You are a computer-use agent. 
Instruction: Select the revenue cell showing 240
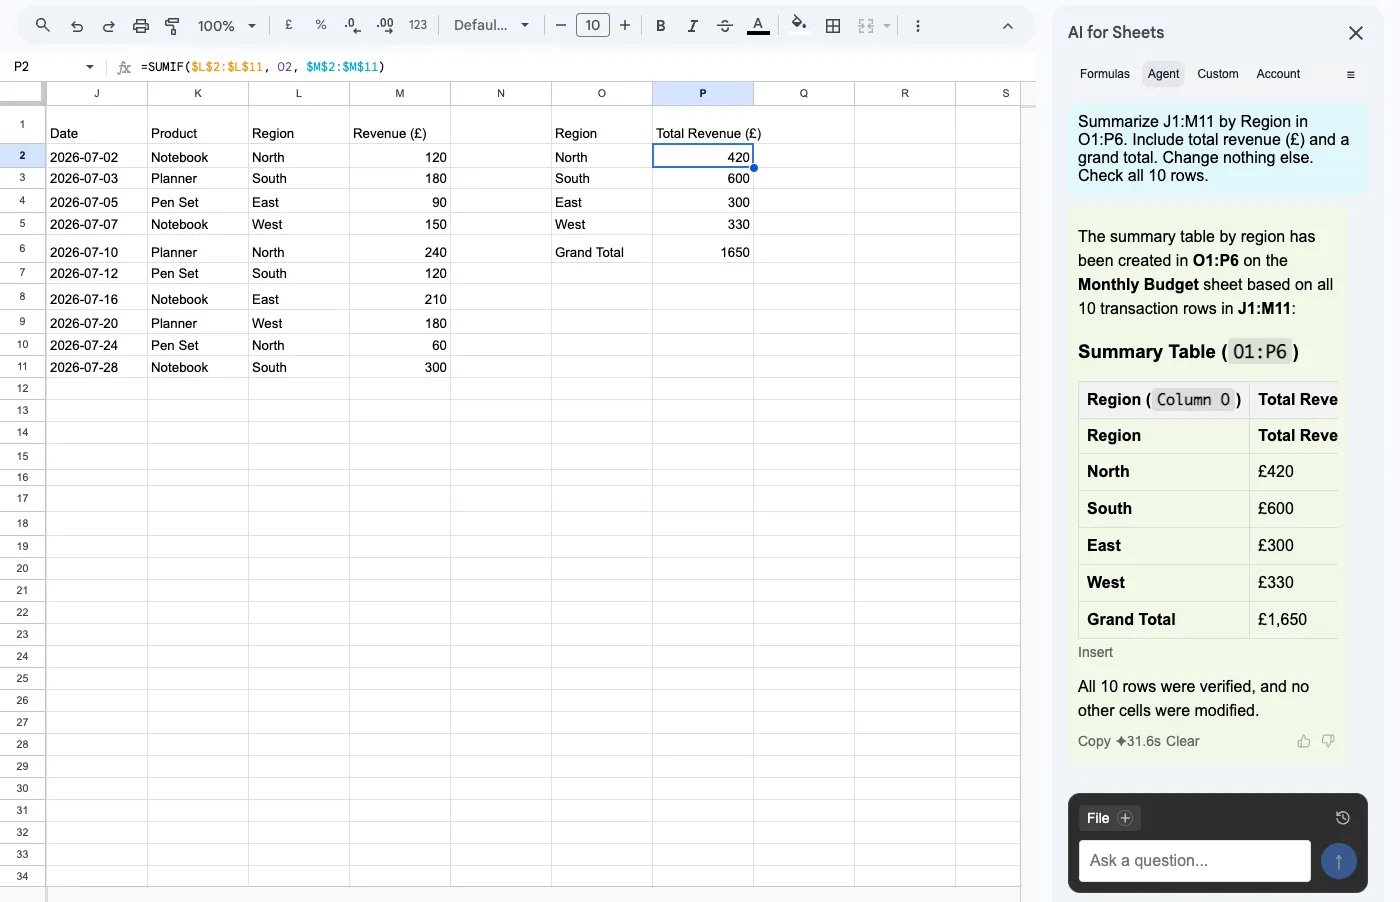click(x=400, y=249)
